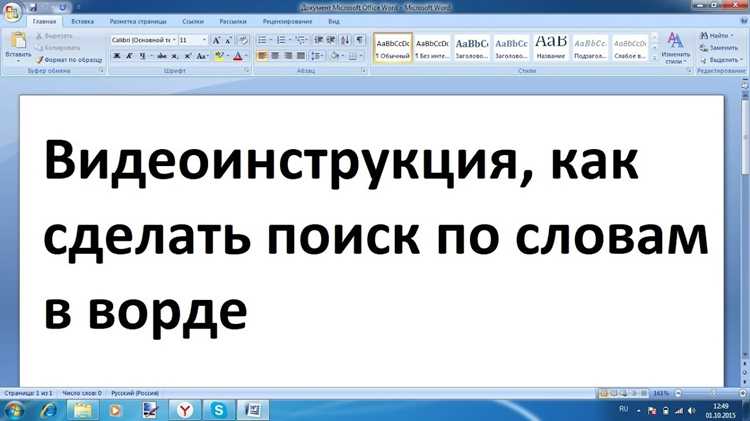Open Skype from taskbar
The width and height of the screenshot is (750, 421).
coord(219,410)
